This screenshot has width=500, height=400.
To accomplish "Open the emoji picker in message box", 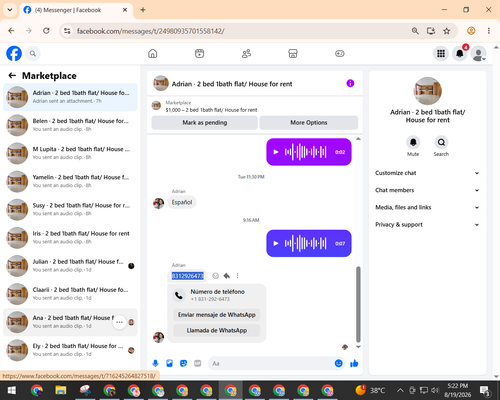I will [x=338, y=363].
